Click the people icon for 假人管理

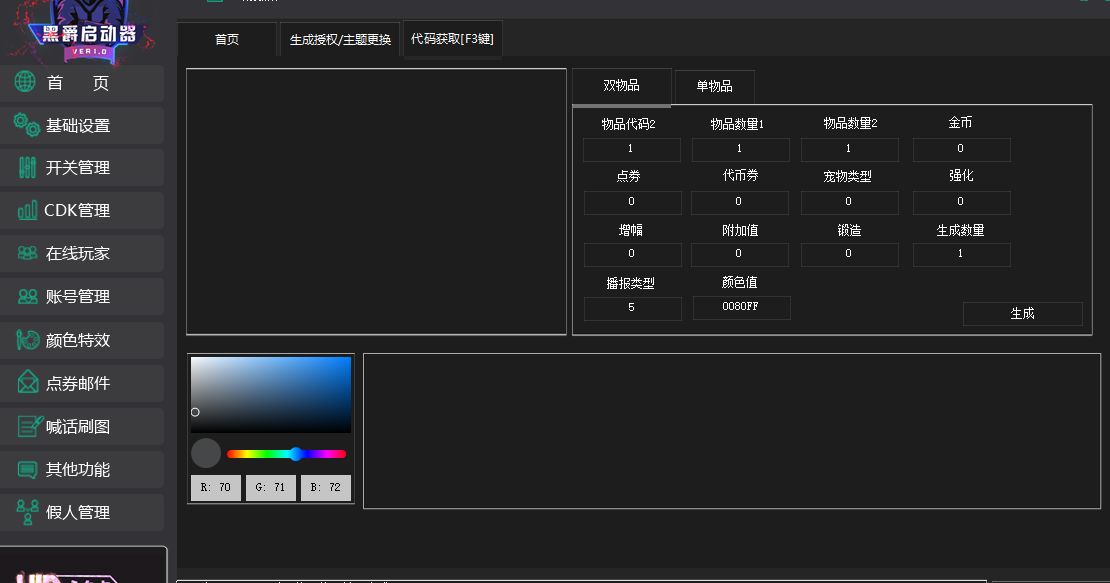coord(27,512)
